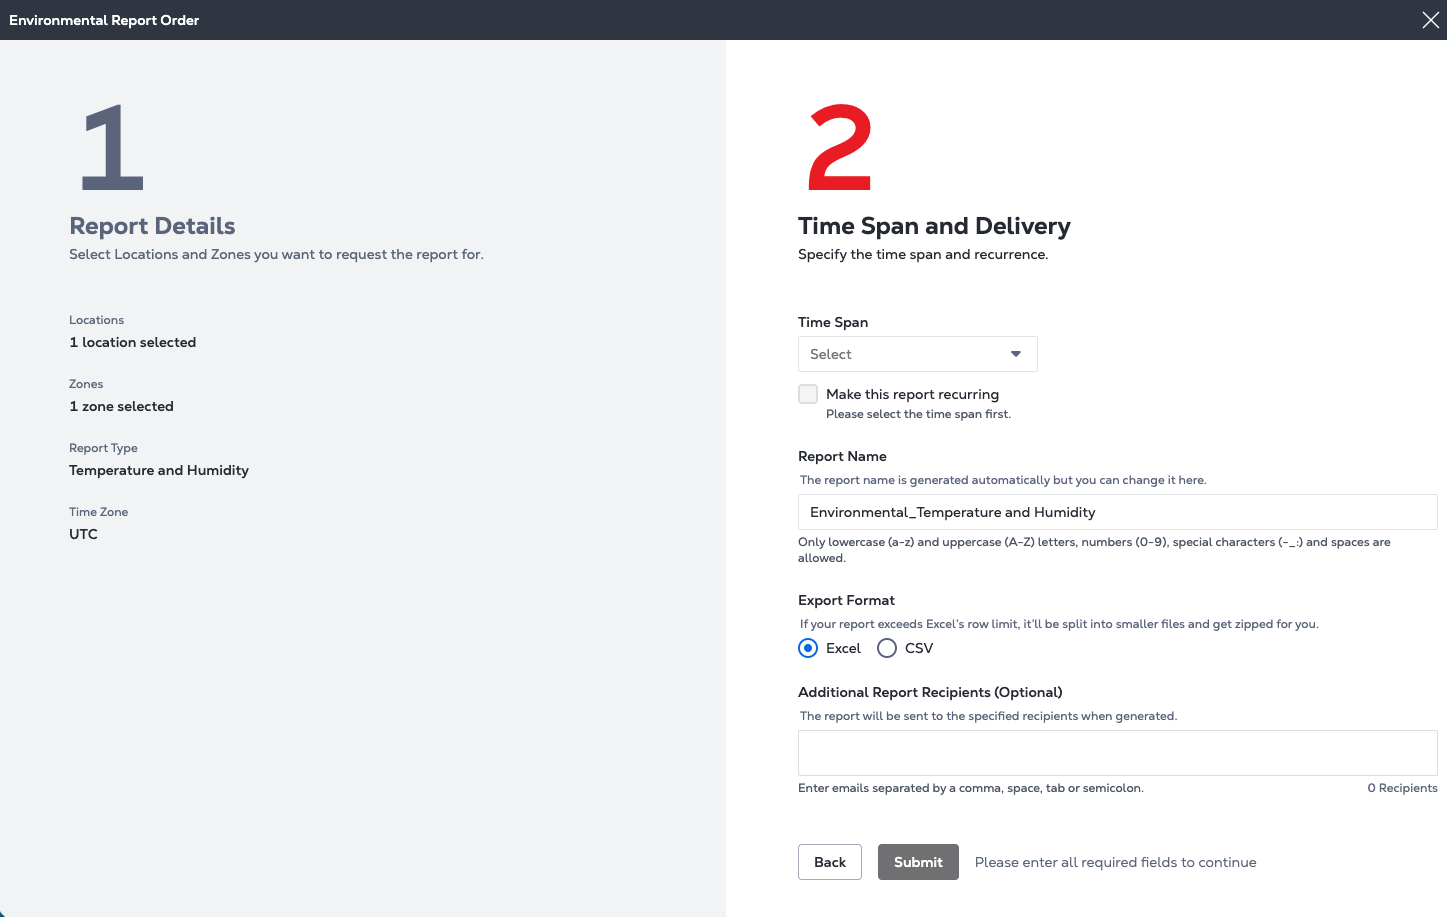Click the red step 2 number
The image size is (1447, 917).
pos(840,147)
